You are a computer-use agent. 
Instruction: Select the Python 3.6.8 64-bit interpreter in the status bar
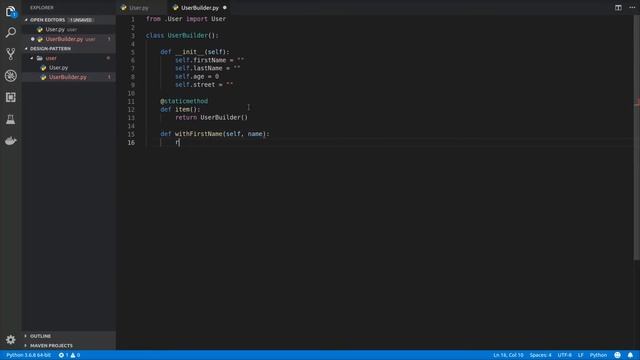[29, 355]
